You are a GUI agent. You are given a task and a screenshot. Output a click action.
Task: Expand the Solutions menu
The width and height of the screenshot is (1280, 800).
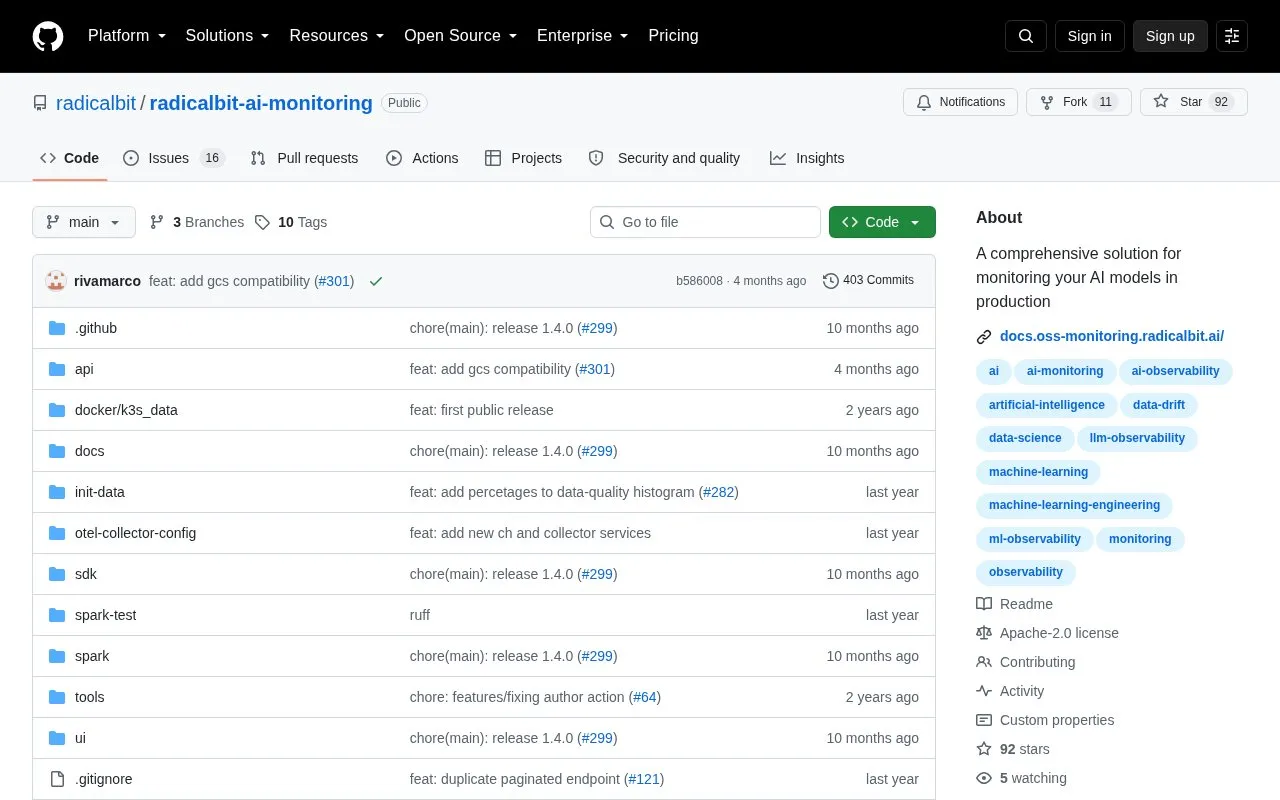227,36
